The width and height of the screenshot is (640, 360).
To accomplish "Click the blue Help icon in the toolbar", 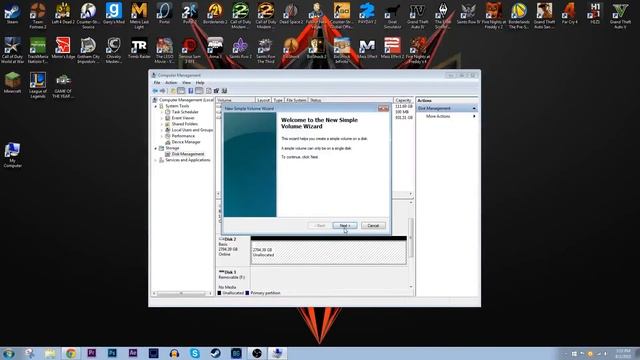I will coord(191,91).
